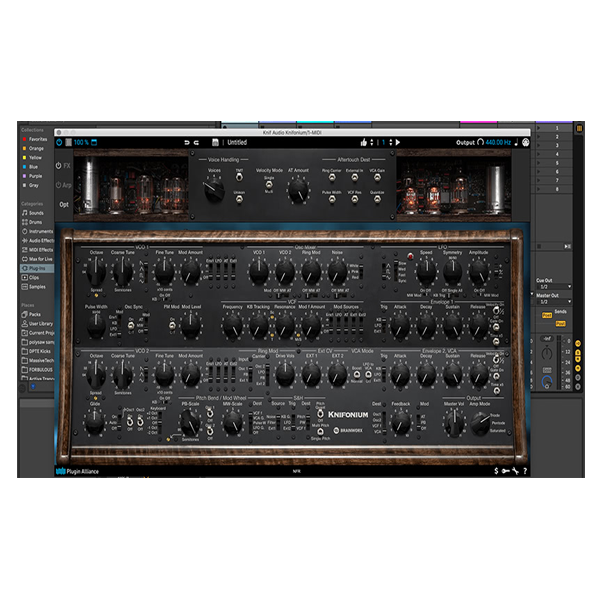The height and width of the screenshot is (600, 600).
Task: Select Sounds category in browser
Action: [33, 213]
